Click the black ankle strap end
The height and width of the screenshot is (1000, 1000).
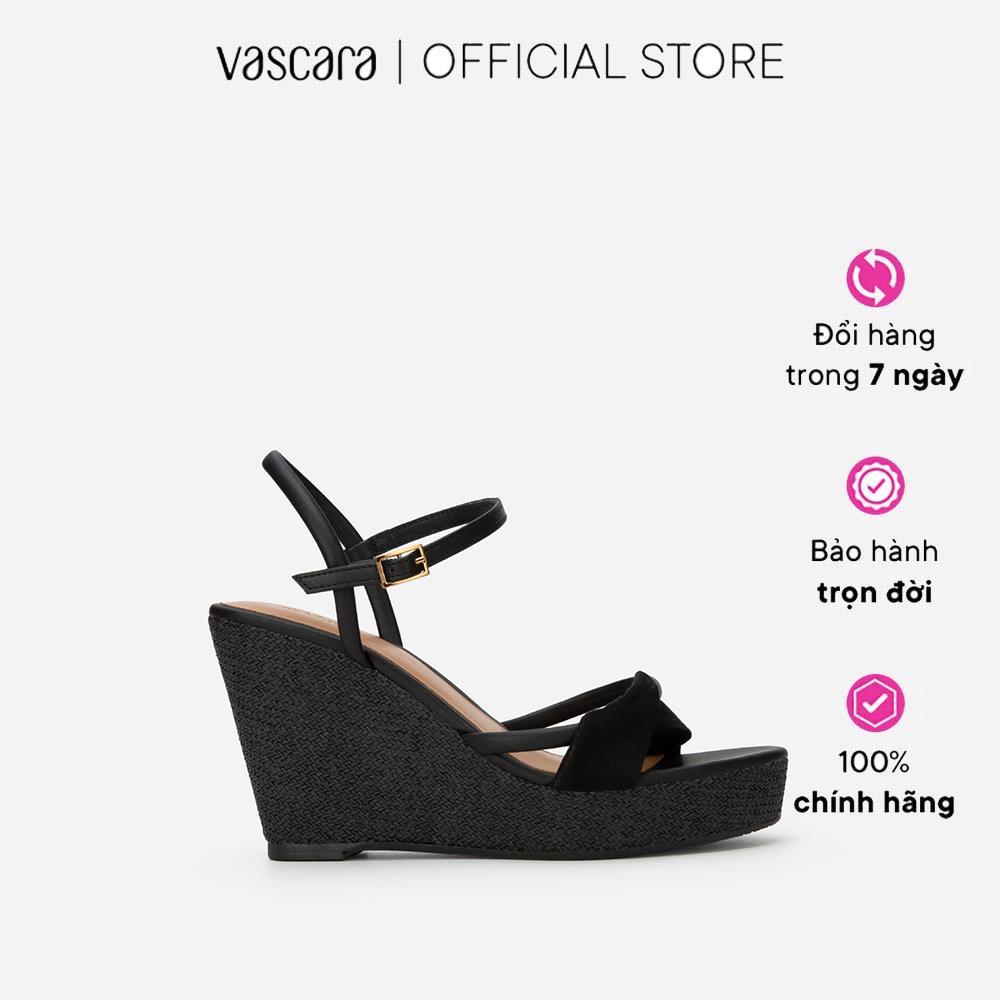coord(314,580)
